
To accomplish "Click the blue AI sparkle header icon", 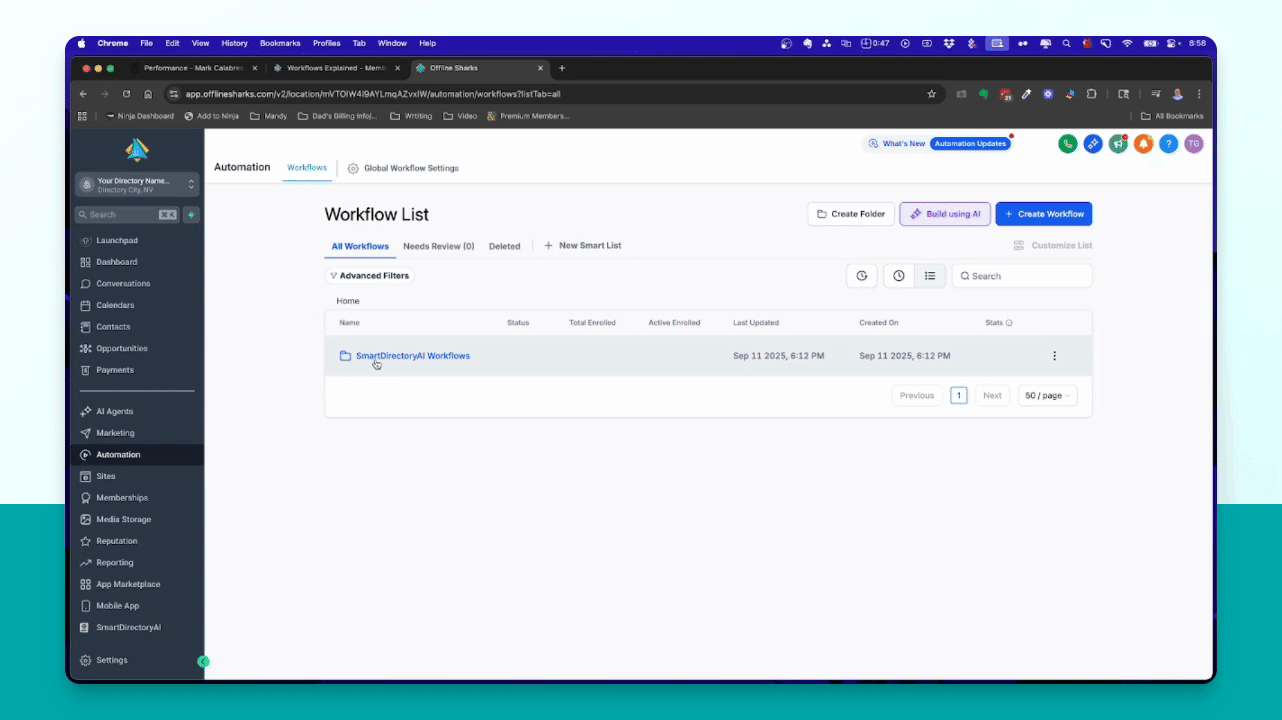I will point(1093,144).
